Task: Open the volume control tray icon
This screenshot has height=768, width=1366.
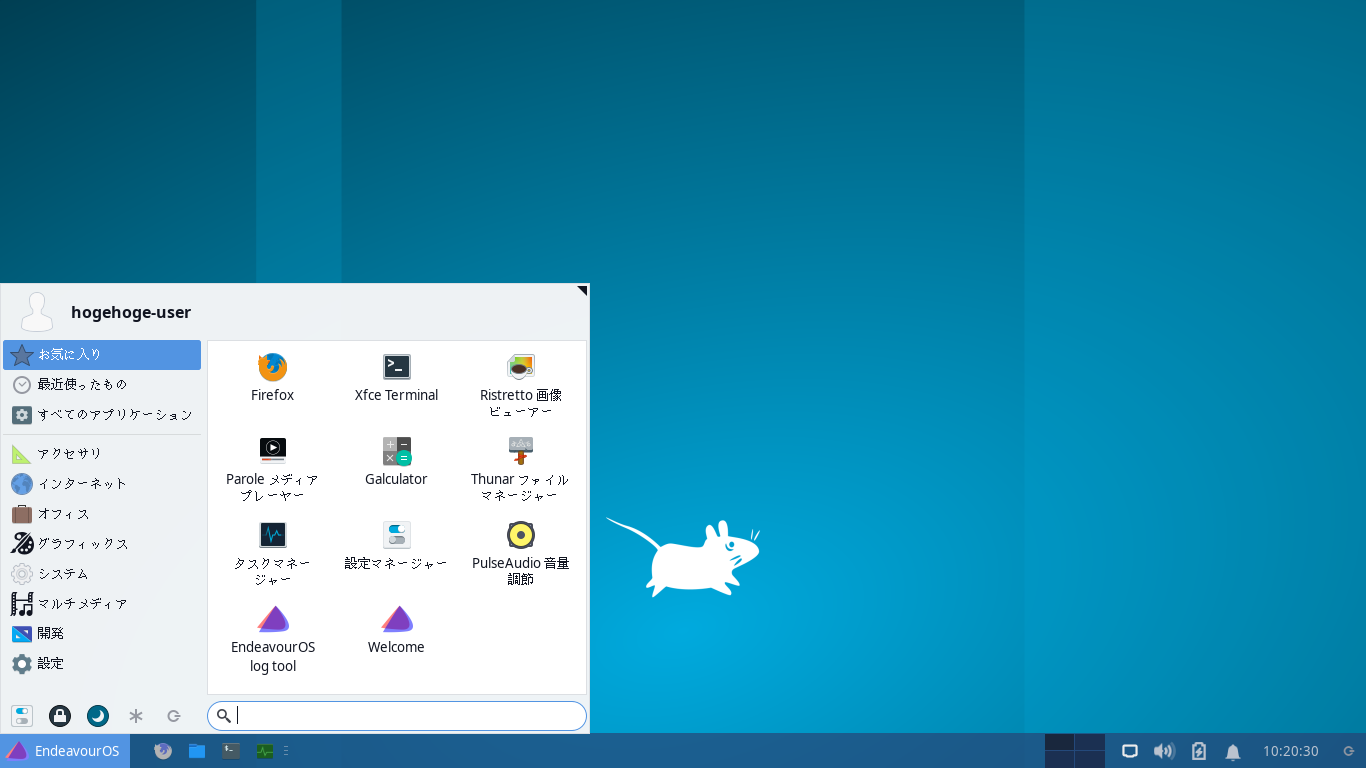Action: click(x=1164, y=751)
